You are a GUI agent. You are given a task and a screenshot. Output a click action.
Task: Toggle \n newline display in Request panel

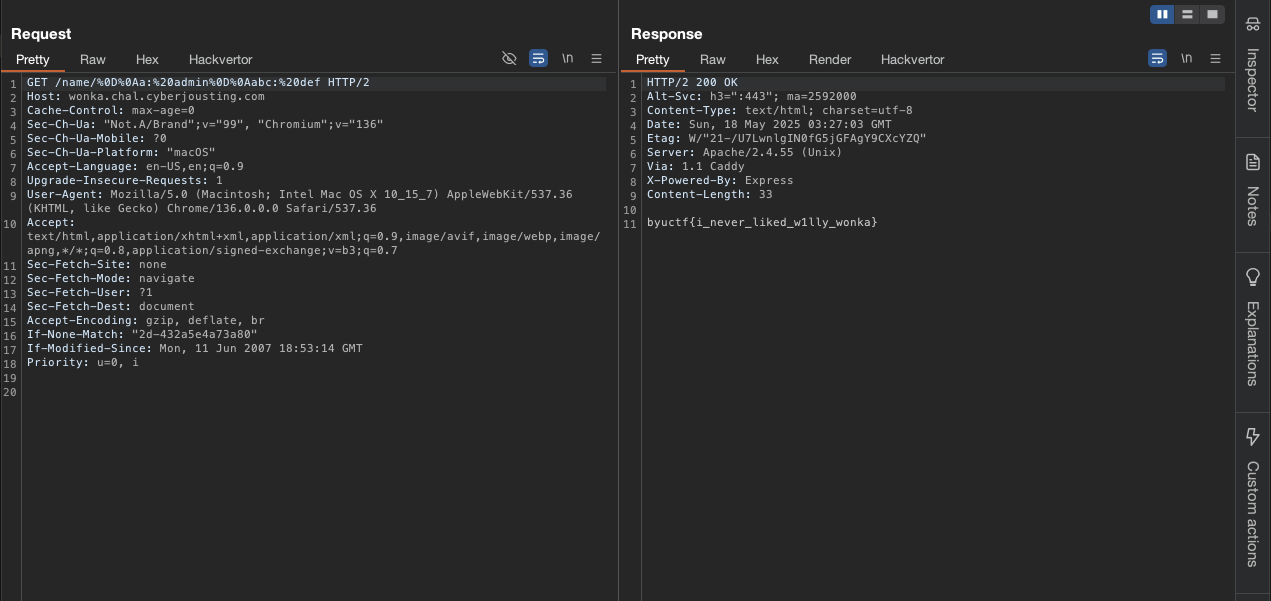pyautogui.click(x=568, y=59)
